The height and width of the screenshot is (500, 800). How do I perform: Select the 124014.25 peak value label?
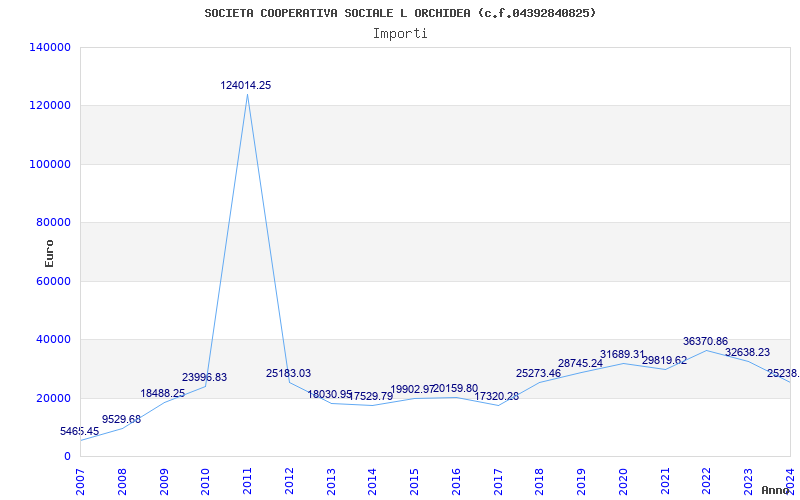[x=245, y=86]
